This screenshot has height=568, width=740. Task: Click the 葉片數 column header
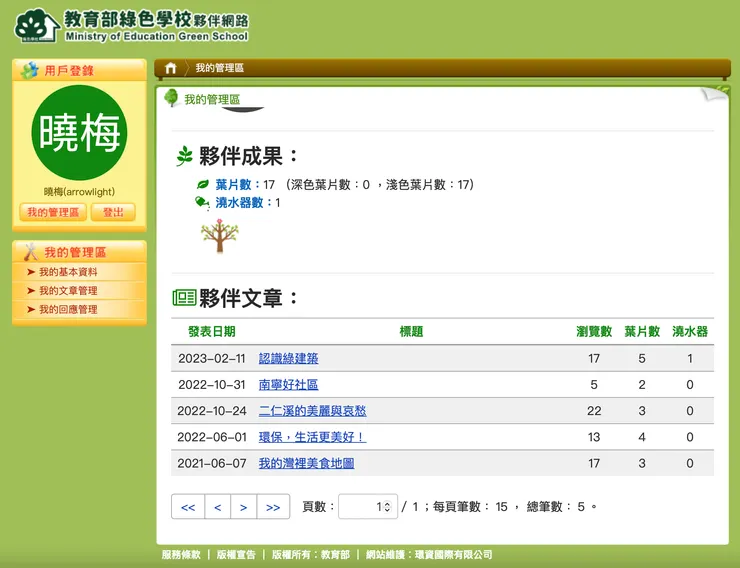point(642,332)
